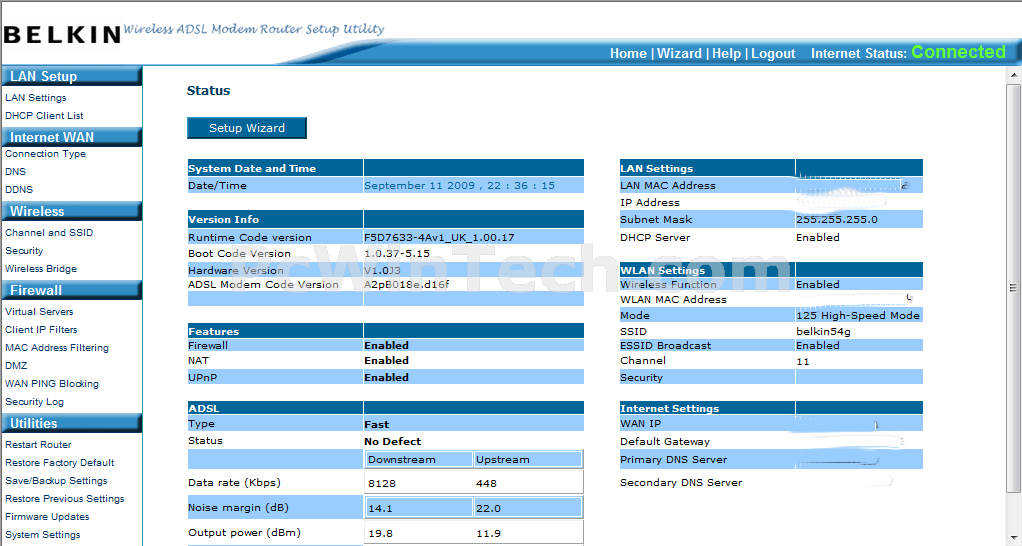1022x546 pixels.
Task: Open DHCP Client List page
Action: (x=44, y=115)
